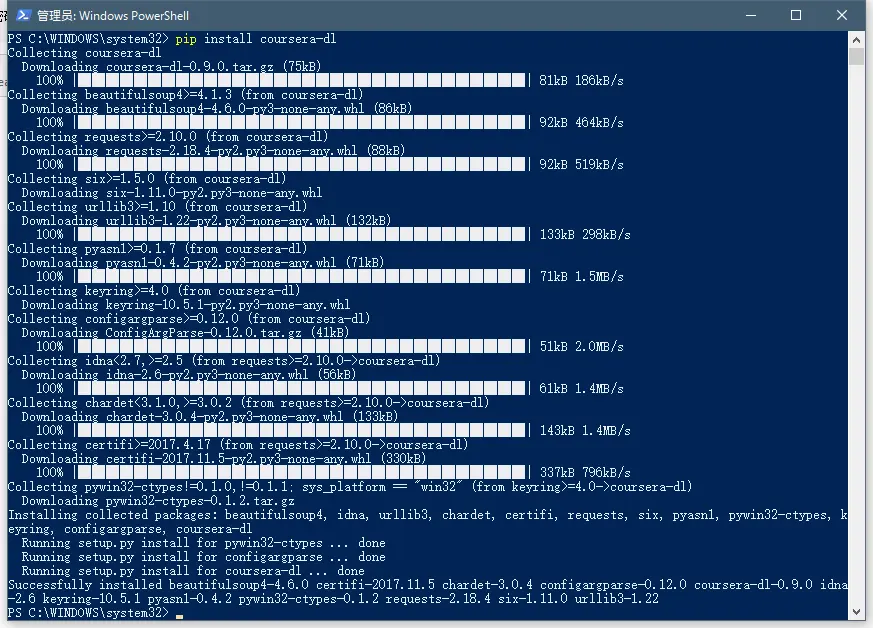873x628 pixels.
Task: Click the '71kB 1.5MB/s' speed text
Action: 581,277
